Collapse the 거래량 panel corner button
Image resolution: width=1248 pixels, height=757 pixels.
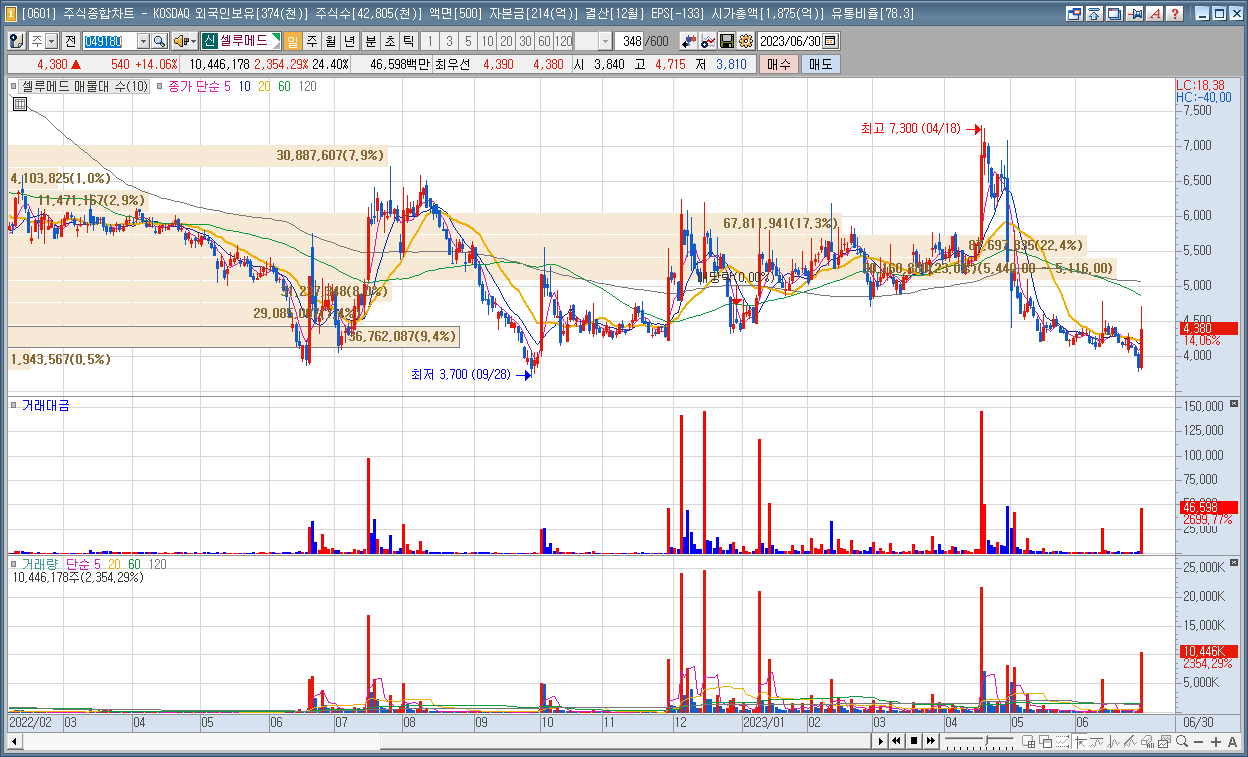pos(1232,563)
